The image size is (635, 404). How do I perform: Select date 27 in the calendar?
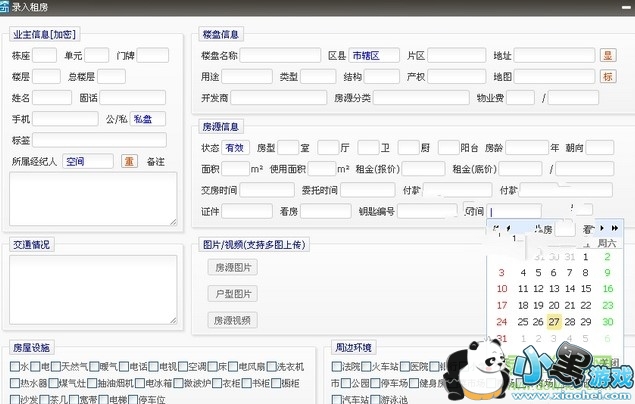tap(553, 322)
